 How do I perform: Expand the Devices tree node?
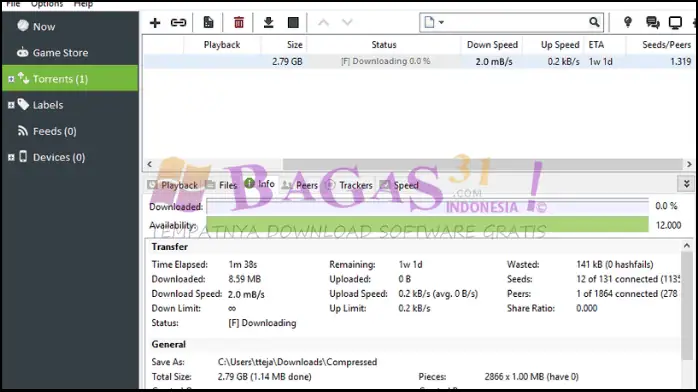tap(11, 158)
